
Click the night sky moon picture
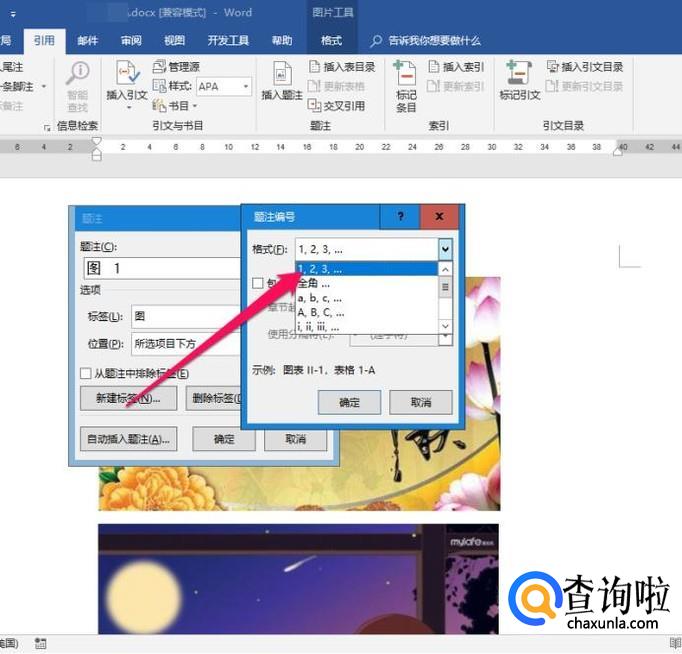click(298, 579)
